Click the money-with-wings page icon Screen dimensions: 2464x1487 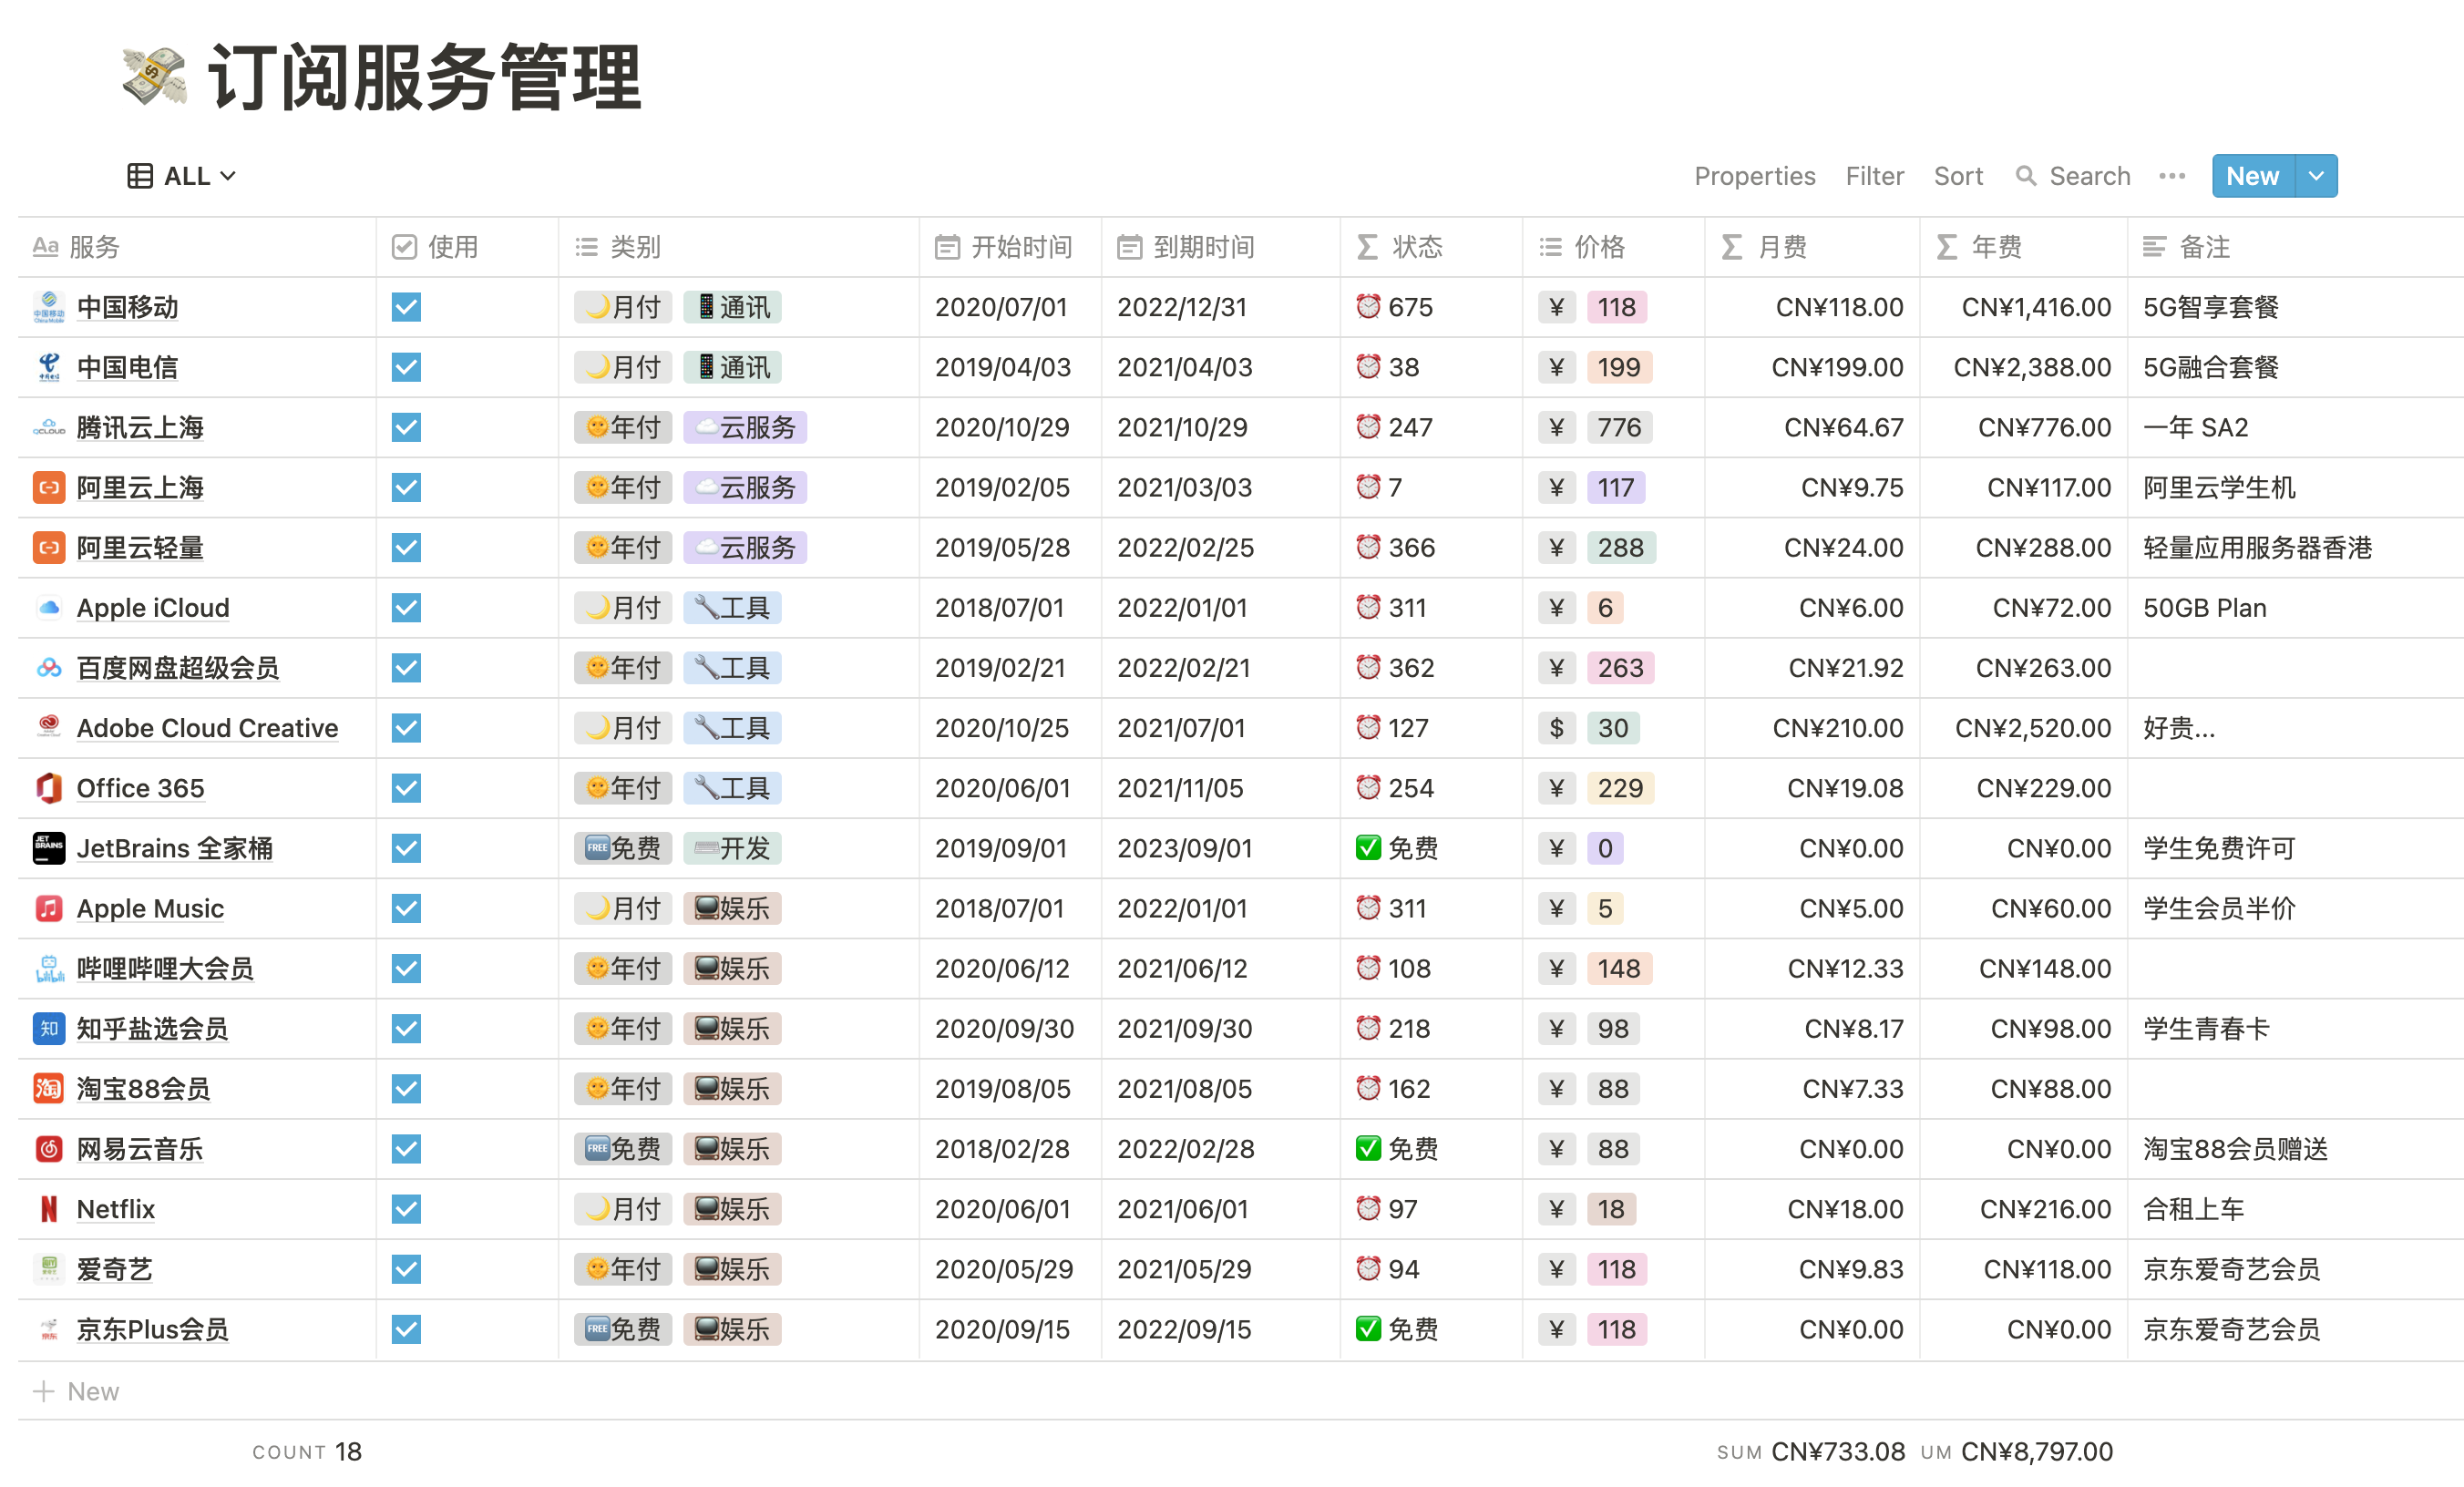pyautogui.click(x=154, y=77)
